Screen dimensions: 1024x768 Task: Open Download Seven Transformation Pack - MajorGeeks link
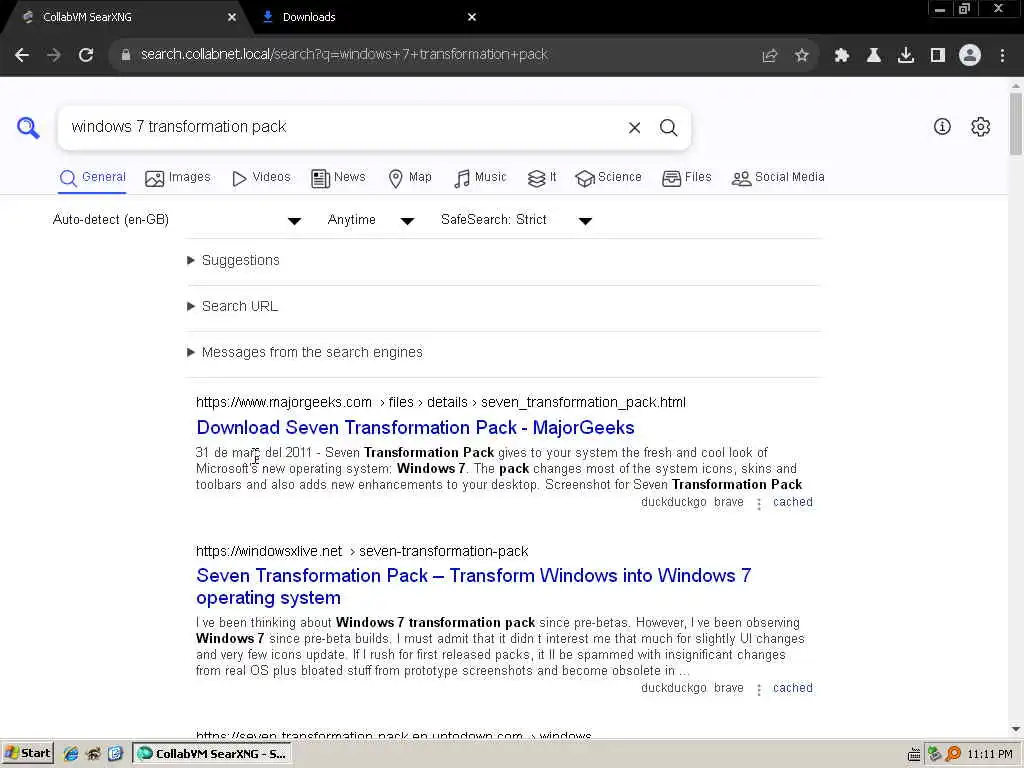(415, 428)
